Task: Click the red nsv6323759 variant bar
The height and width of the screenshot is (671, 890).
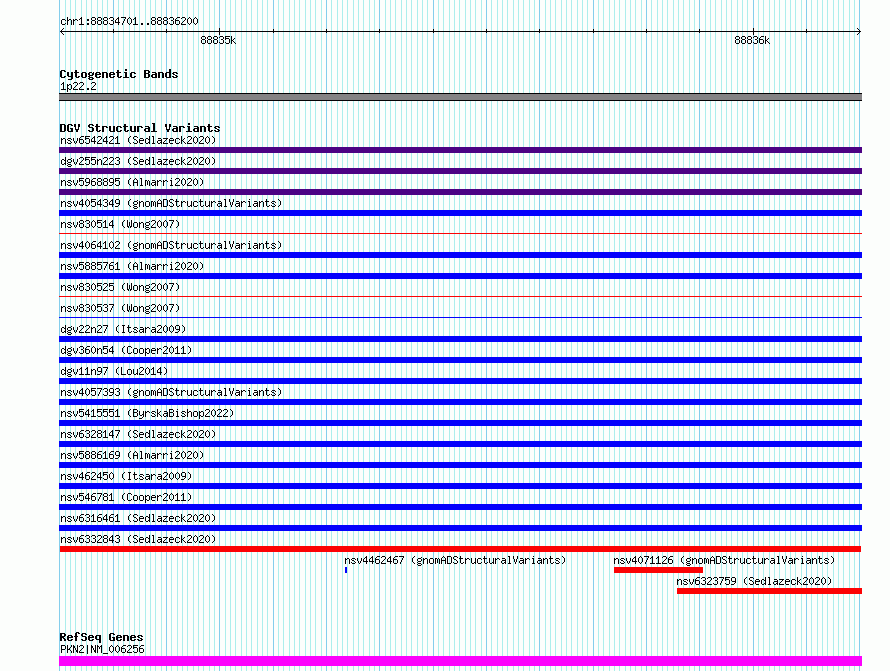Action: [769, 591]
